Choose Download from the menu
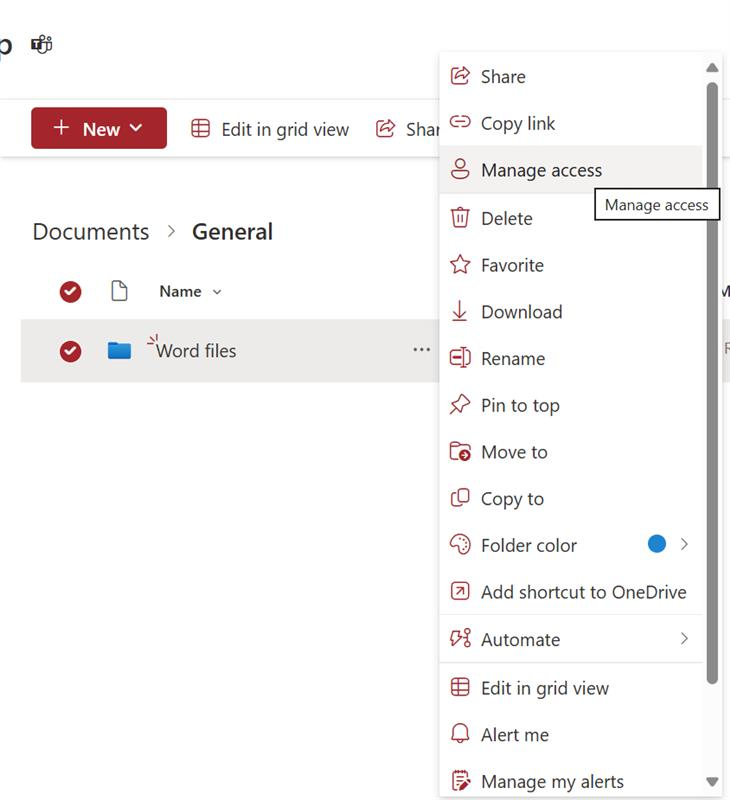The image size is (730, 800). click(571, 312)
